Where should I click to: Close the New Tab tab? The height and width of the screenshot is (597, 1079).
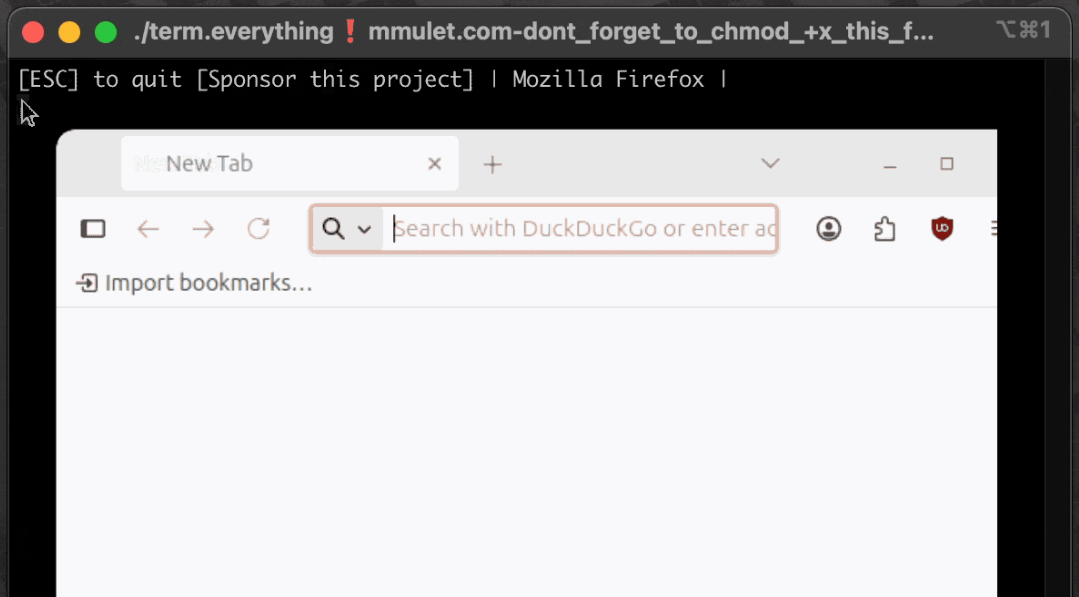point(434,164)
